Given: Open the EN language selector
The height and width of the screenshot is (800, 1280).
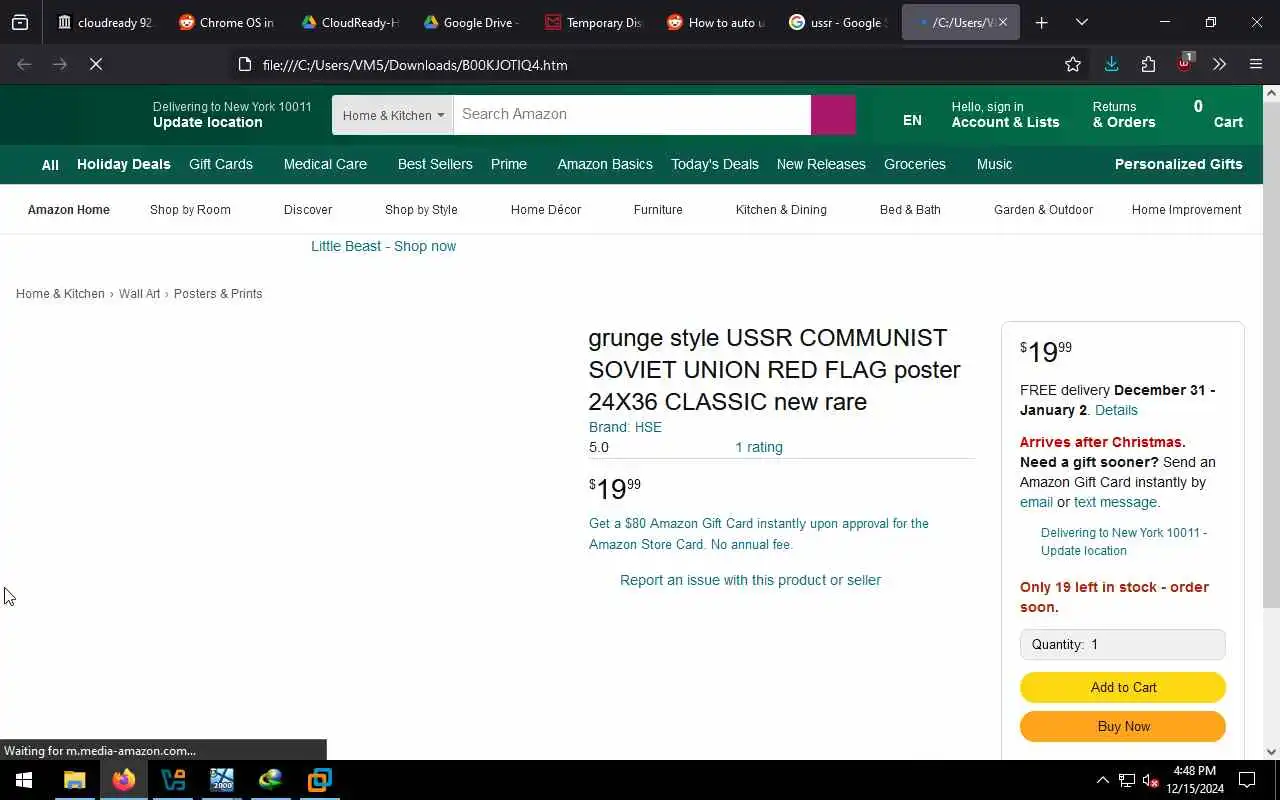Looking at the screenshot, I should pos(912,120).
